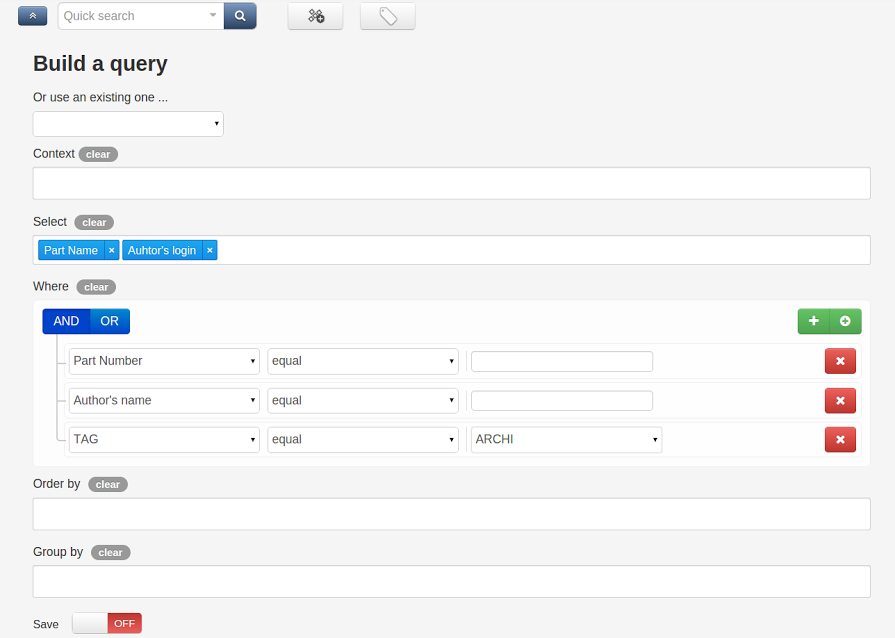Select the AND condition

66,321
